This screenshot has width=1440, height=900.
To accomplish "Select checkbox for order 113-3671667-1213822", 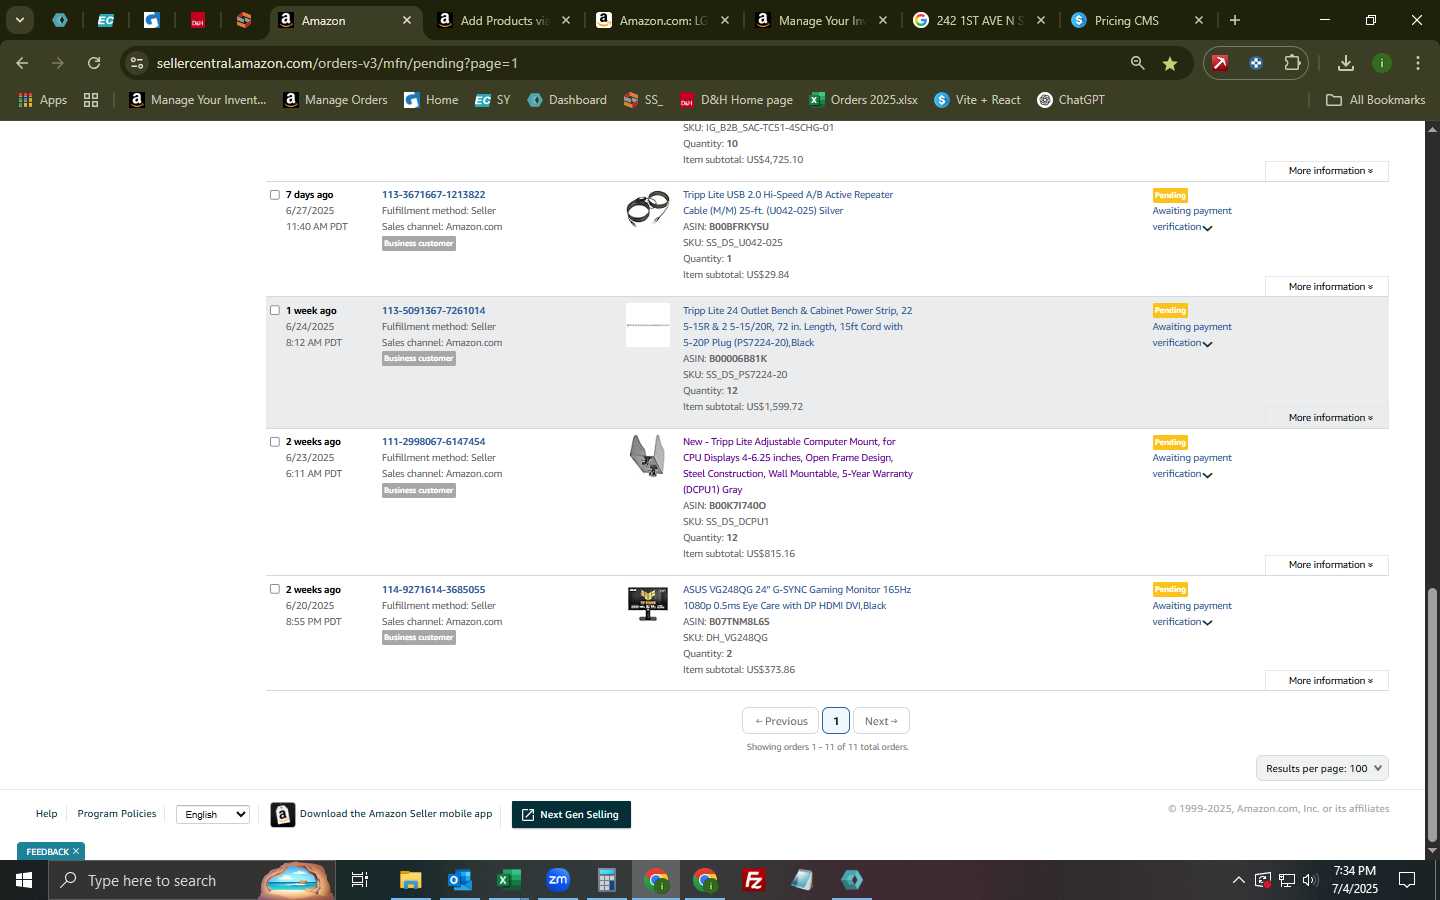I will pos(275,195).
